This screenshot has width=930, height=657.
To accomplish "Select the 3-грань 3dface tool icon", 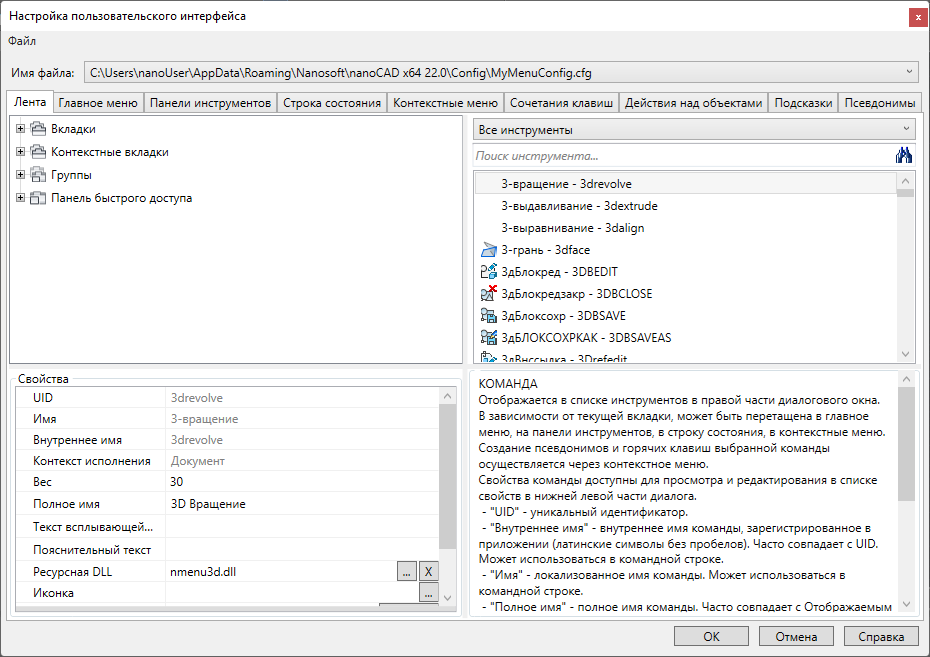I will click(x=489, y=250).
